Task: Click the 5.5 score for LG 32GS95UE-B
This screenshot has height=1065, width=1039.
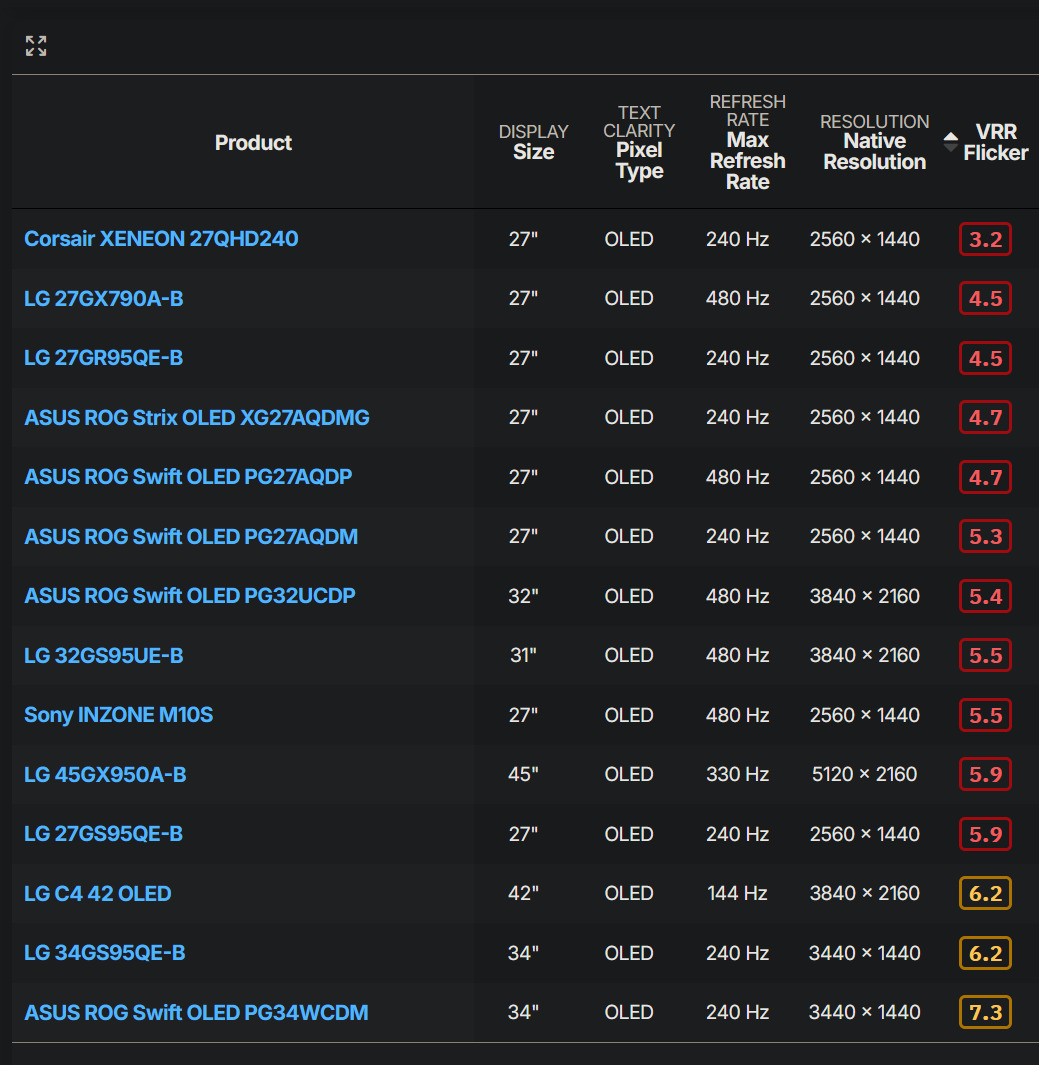Action: click(x=985, y=655)
